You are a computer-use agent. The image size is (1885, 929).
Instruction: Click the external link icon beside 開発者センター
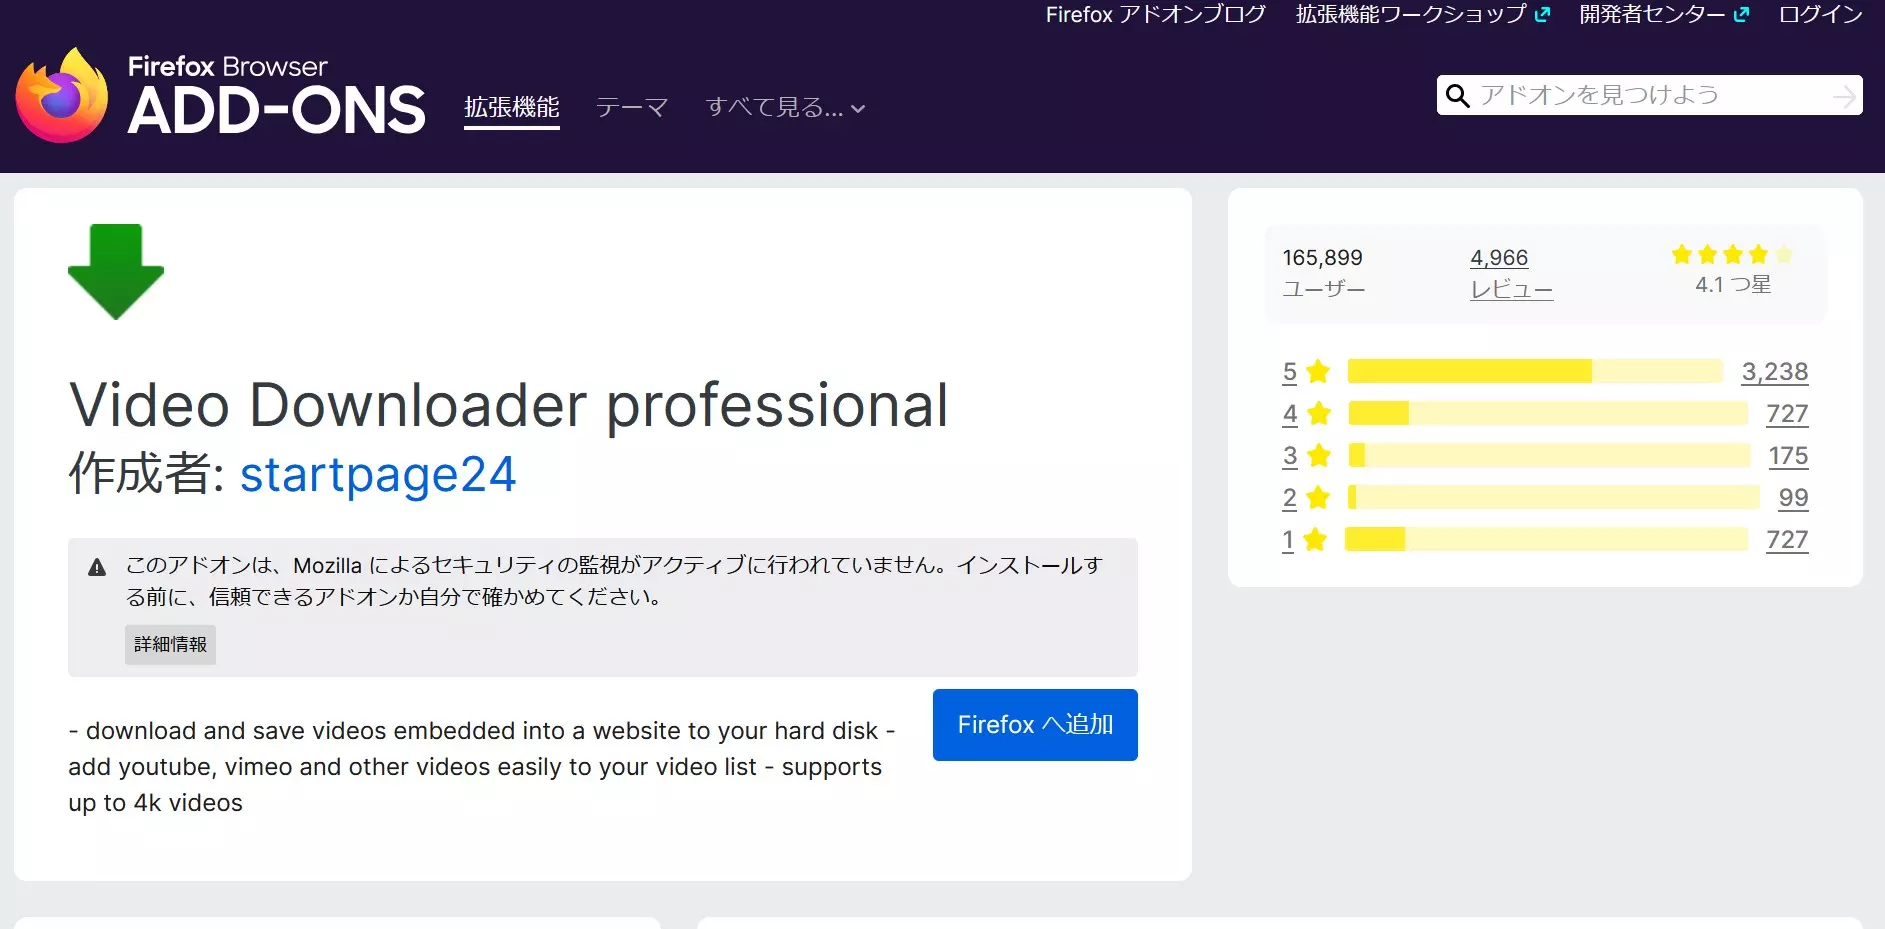pyautogui.click(x=1741, y=14)
